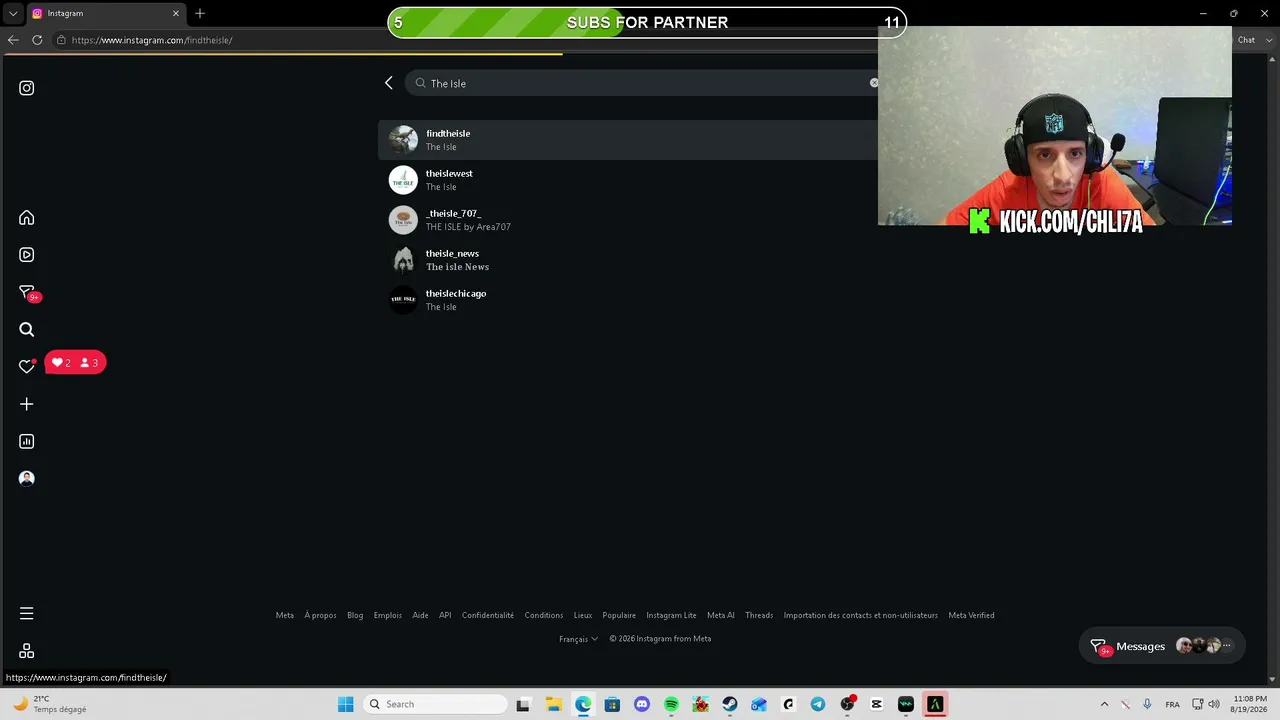Open the Reels icon in the sidebar

tap(27, 255)
